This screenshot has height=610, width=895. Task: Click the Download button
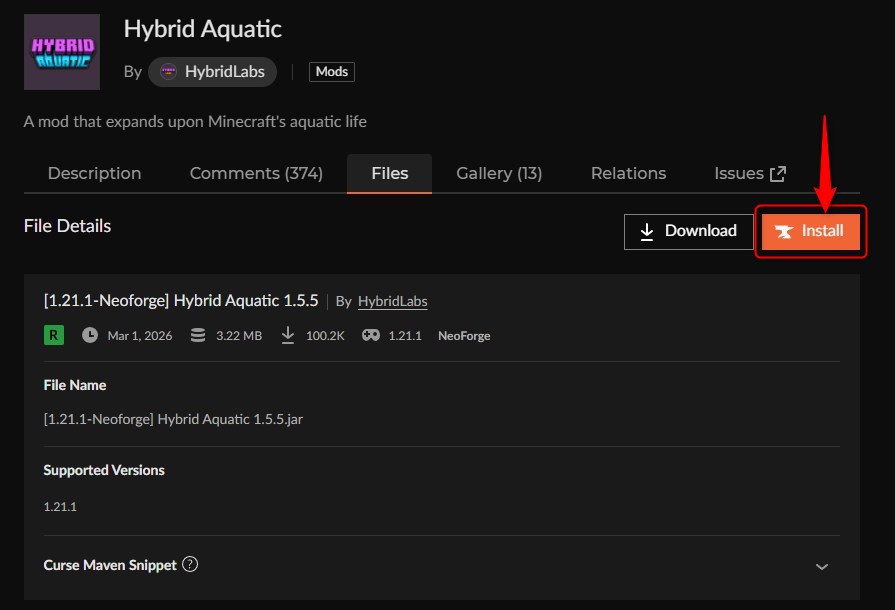[x=688, y=231]
